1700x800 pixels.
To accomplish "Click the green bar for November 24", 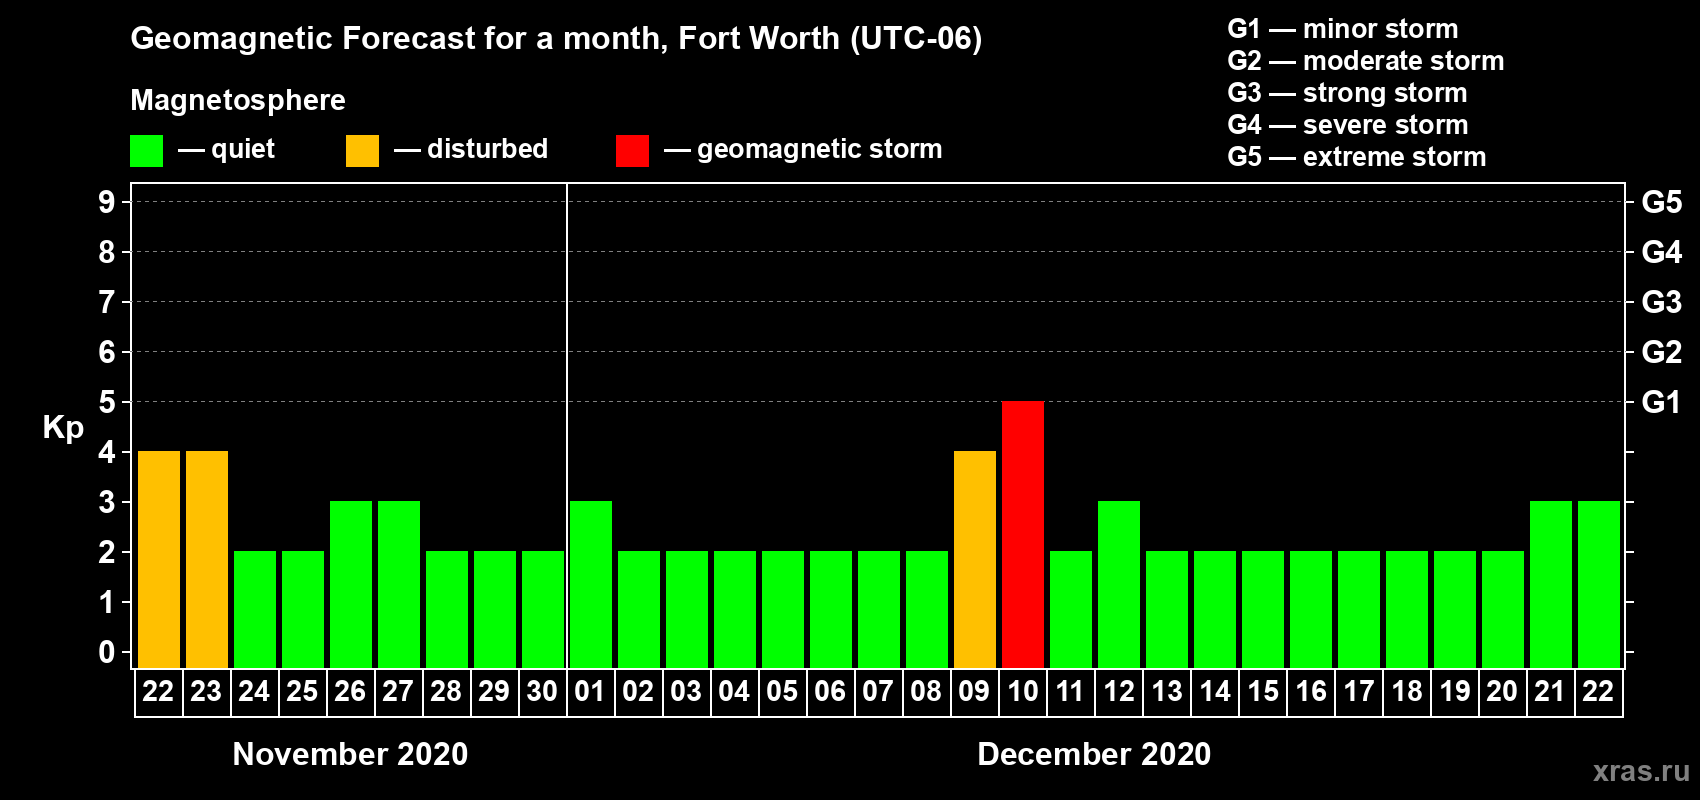I will pos(255,610).
